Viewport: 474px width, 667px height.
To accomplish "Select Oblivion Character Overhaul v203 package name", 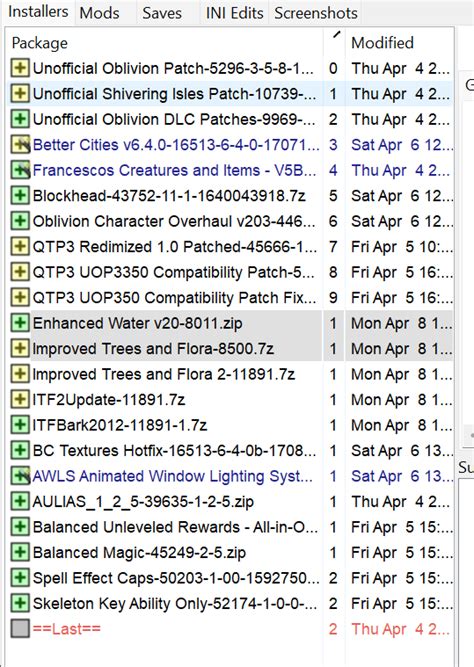I will [x=174, y=221].
